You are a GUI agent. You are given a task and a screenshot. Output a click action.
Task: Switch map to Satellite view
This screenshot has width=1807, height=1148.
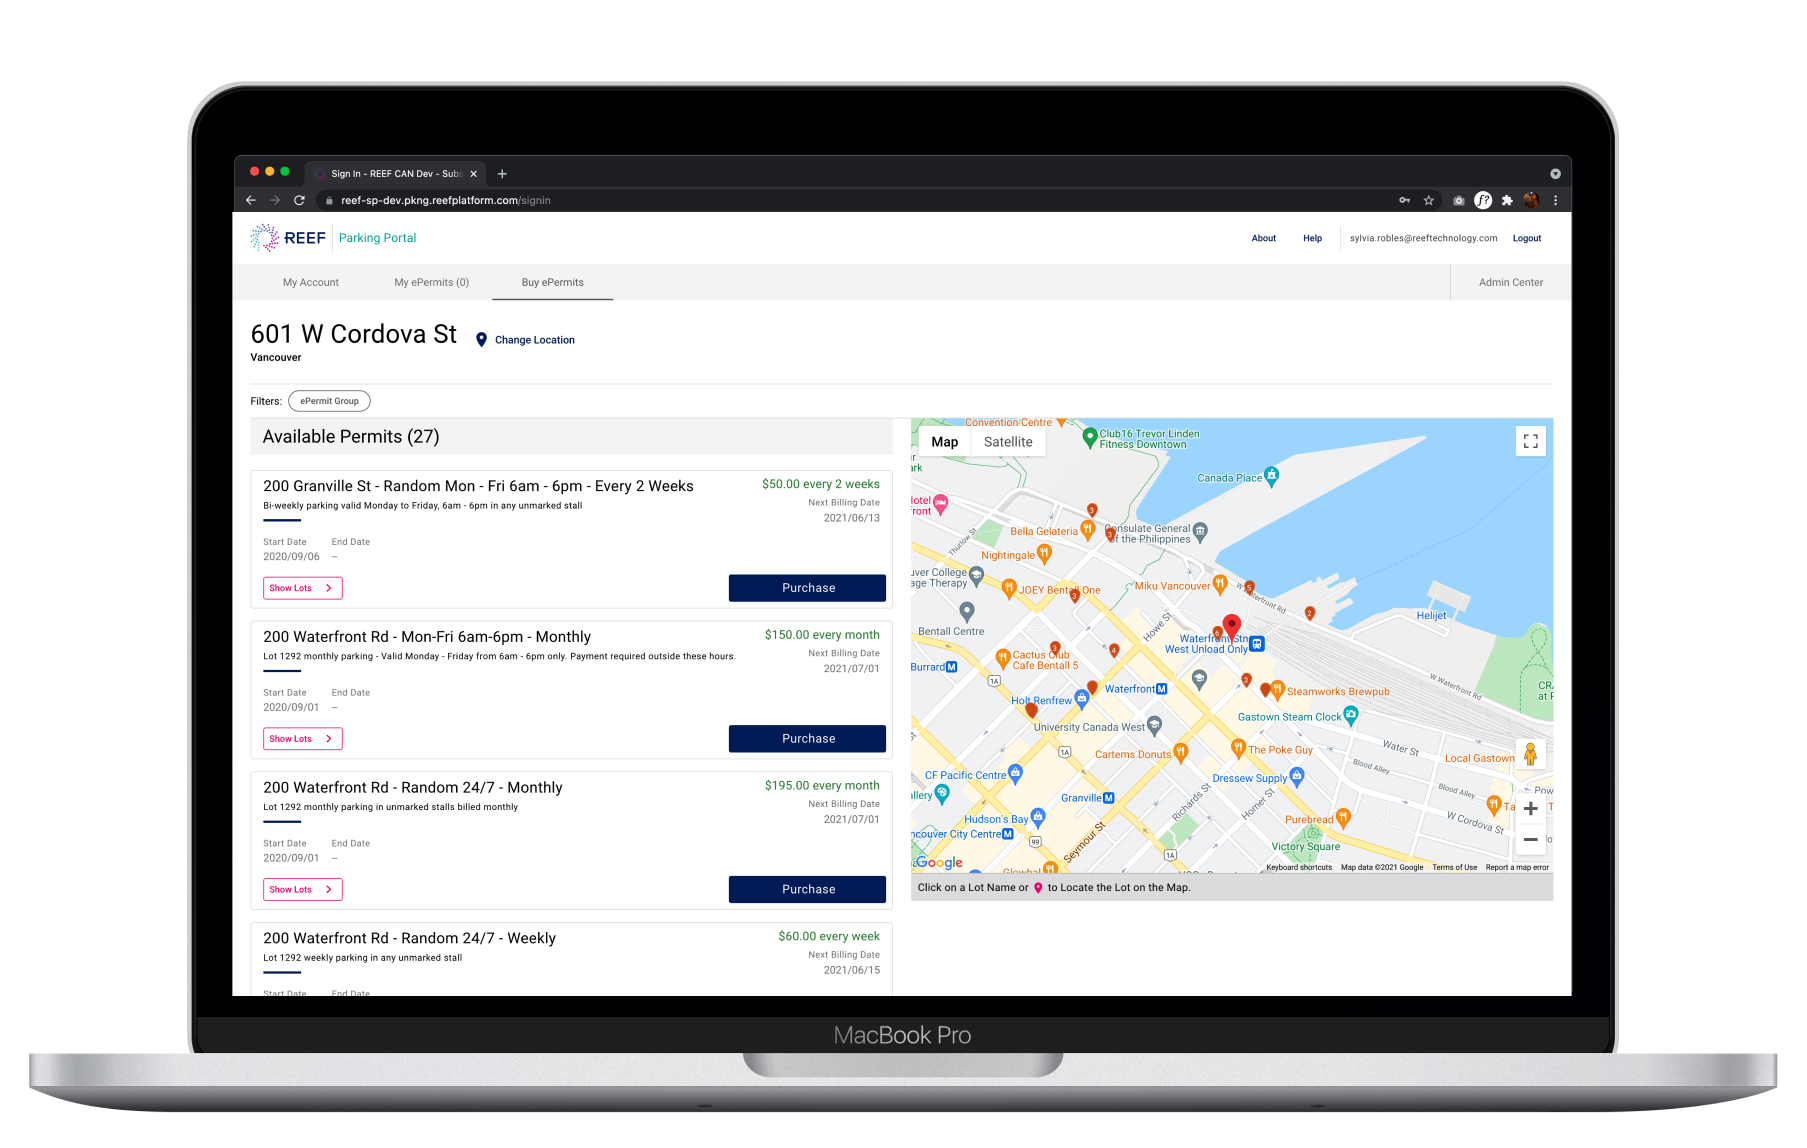pyautogui.click(x=1008, y=442)
